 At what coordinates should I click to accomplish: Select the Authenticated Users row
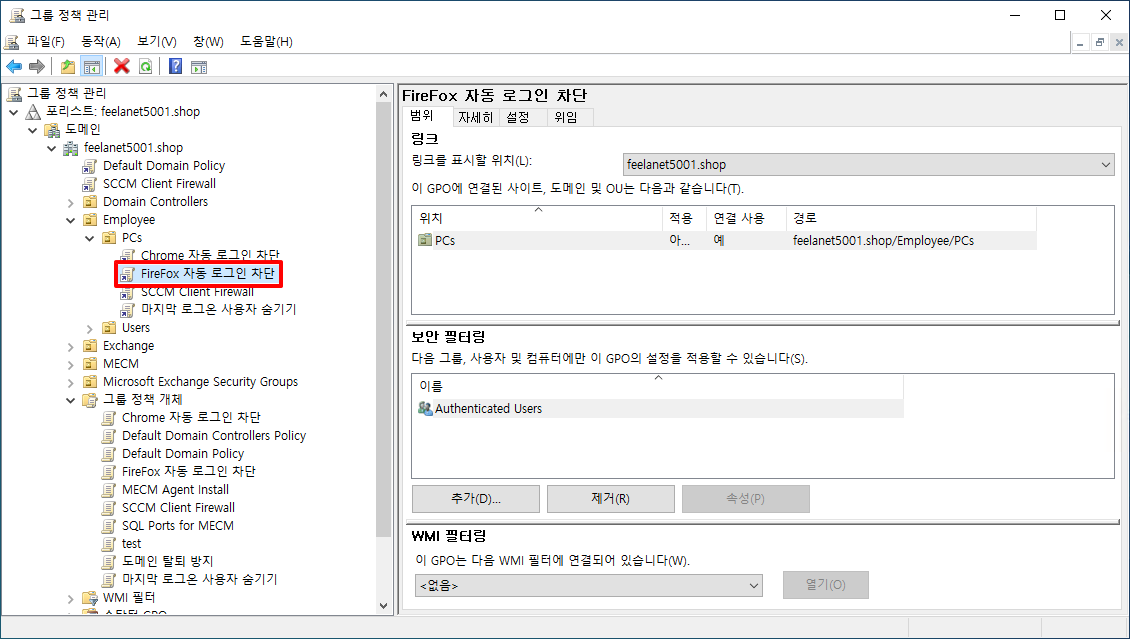point(657,408)
